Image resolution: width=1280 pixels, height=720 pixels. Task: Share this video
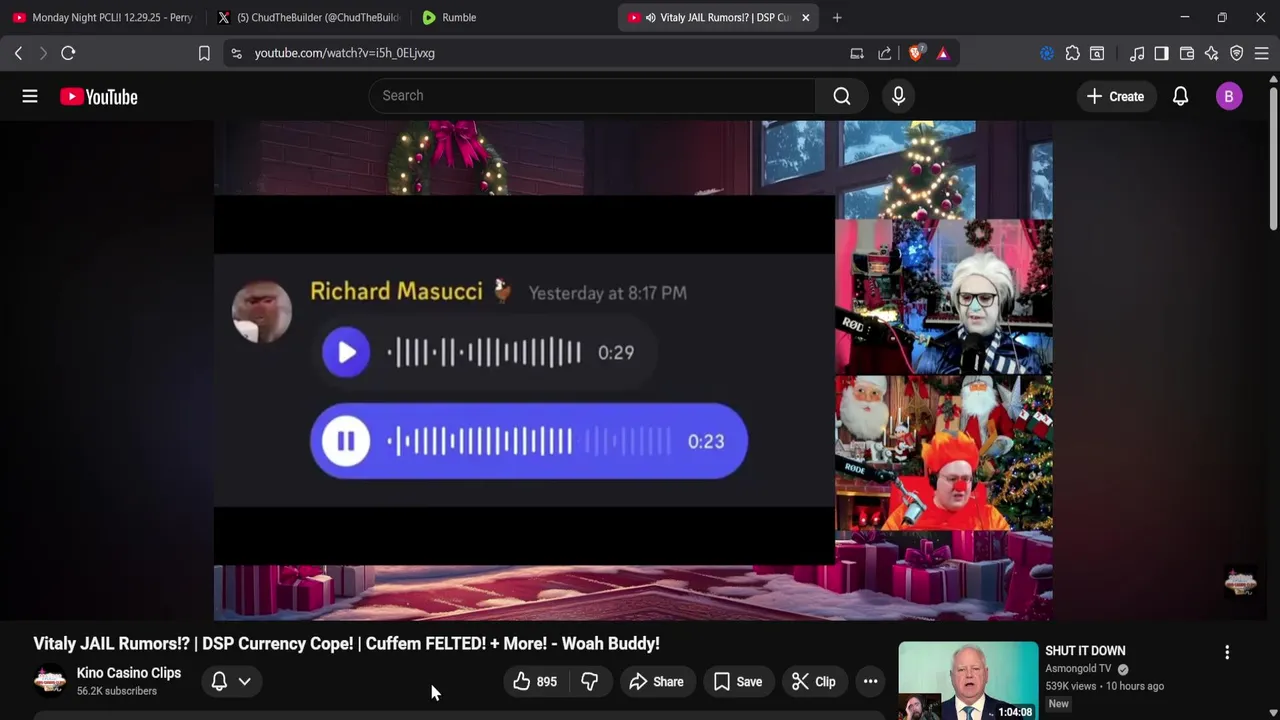click(x=656, y=682)
